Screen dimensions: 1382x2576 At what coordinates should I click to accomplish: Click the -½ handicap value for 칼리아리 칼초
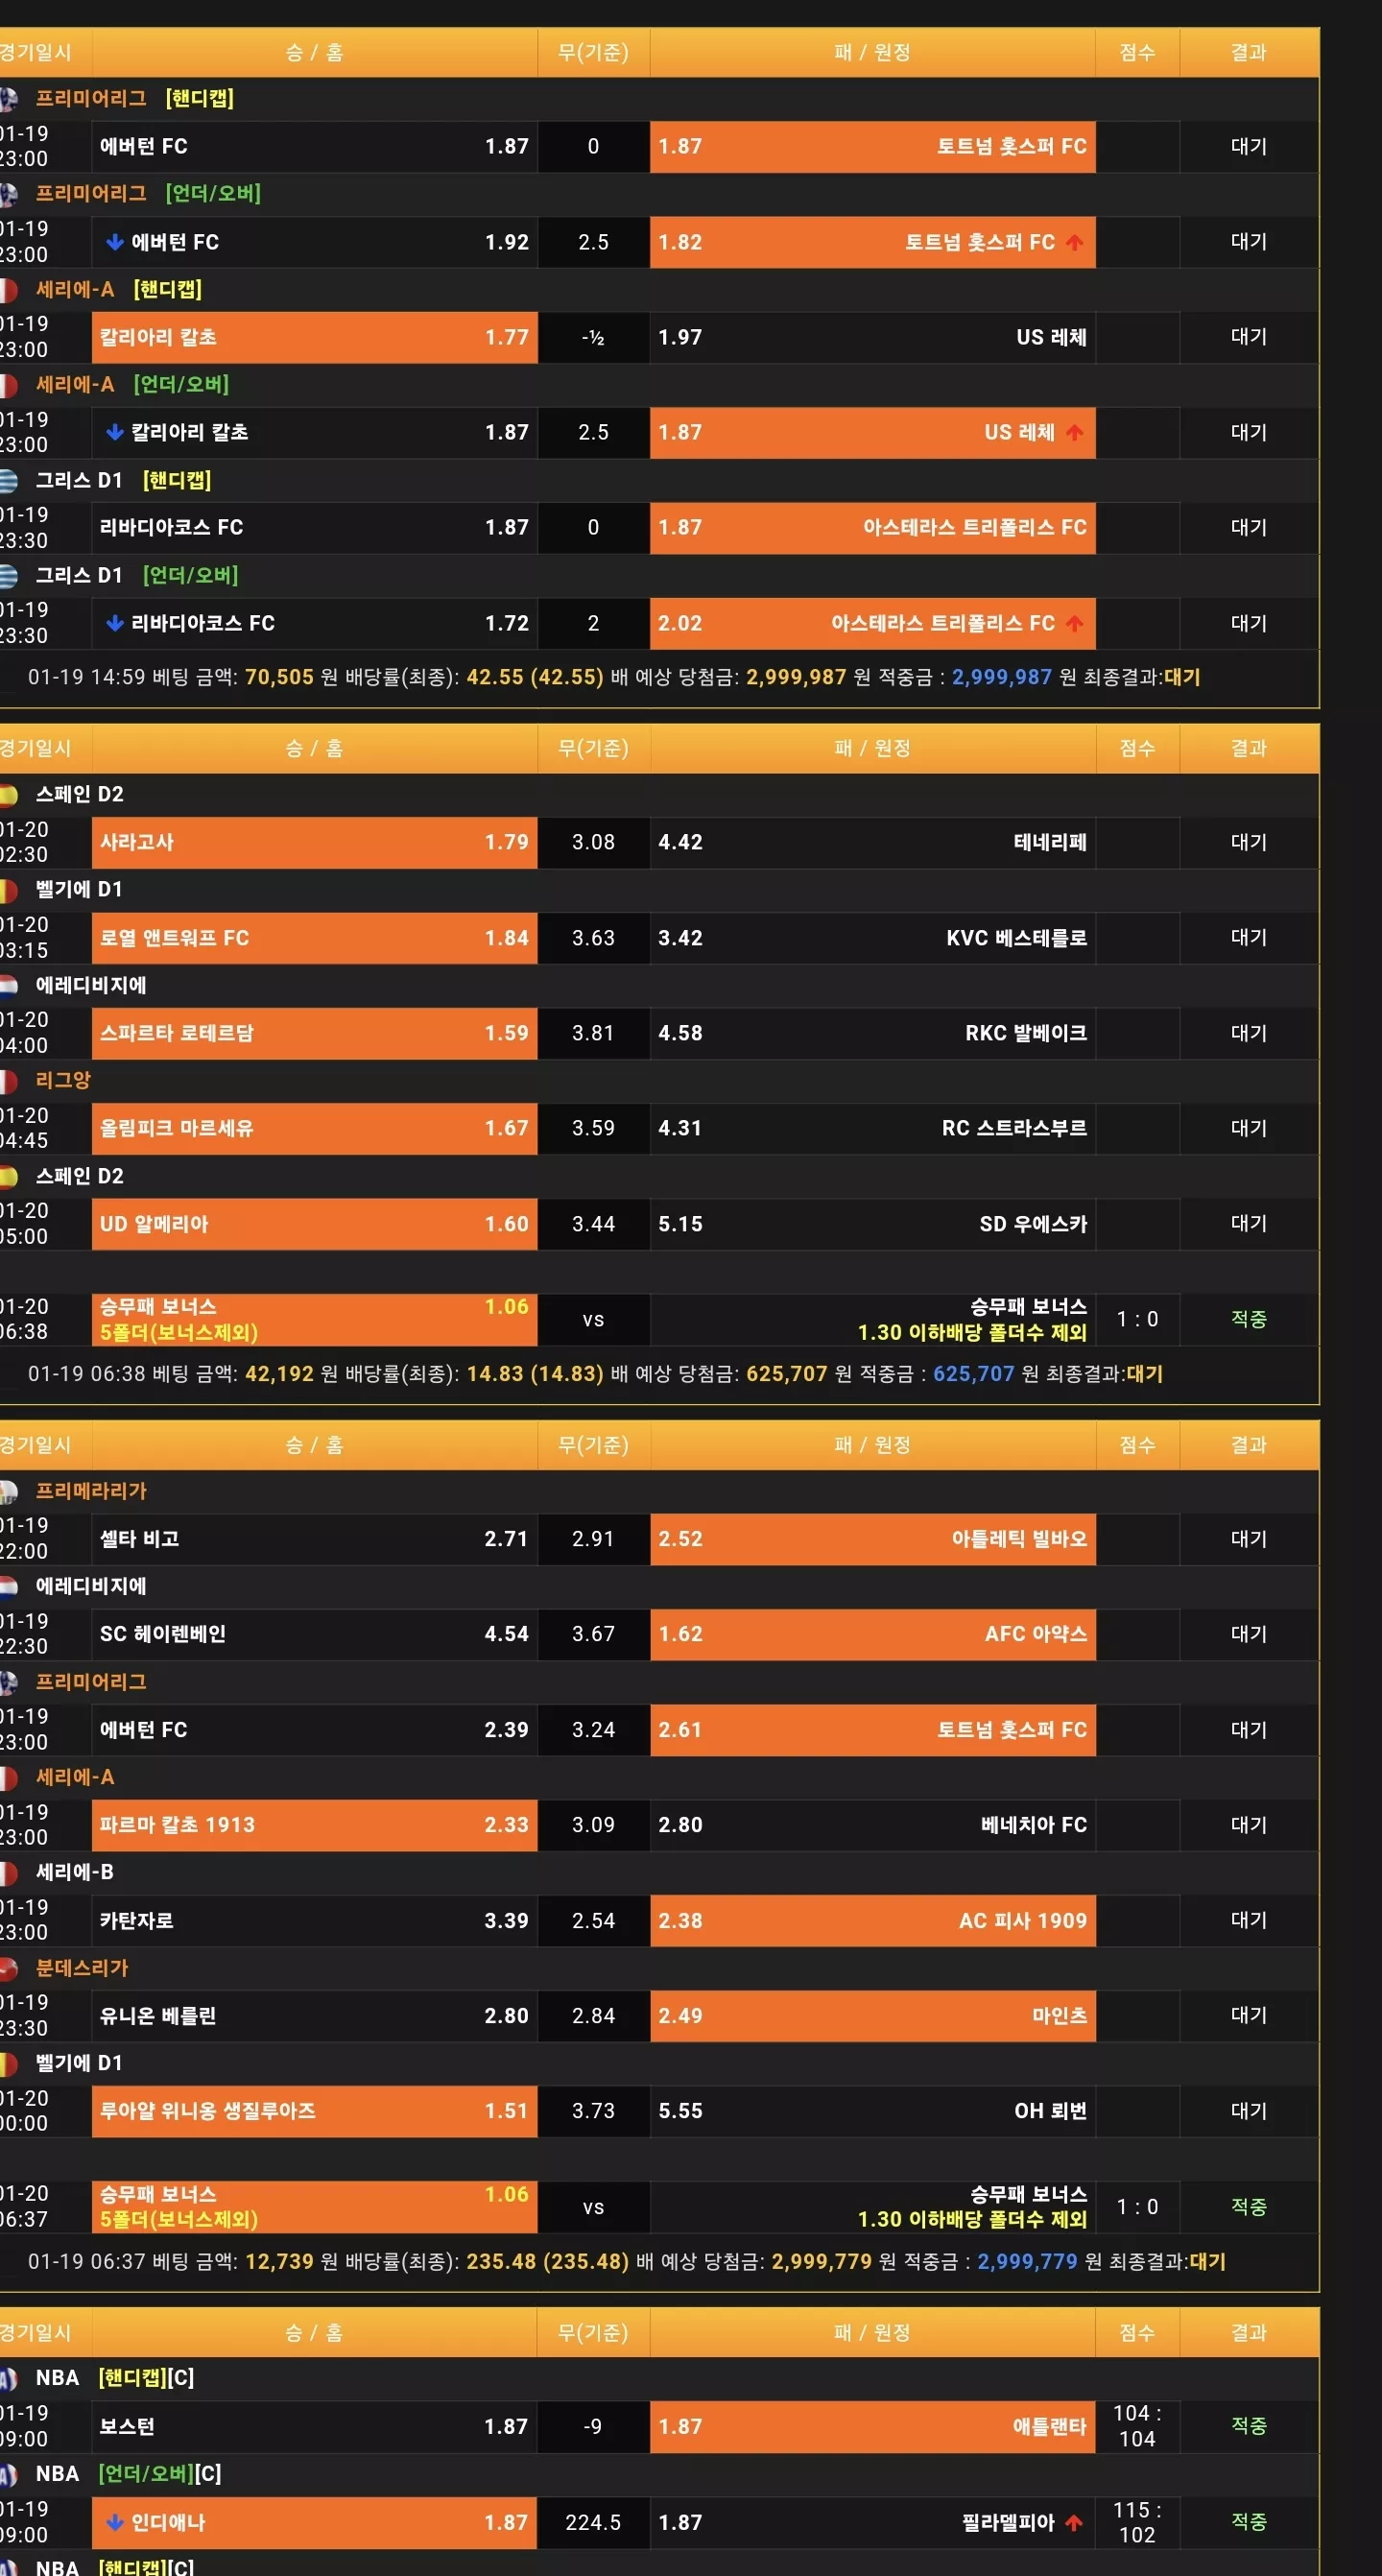pyautogui.click(x=593, y=338)
